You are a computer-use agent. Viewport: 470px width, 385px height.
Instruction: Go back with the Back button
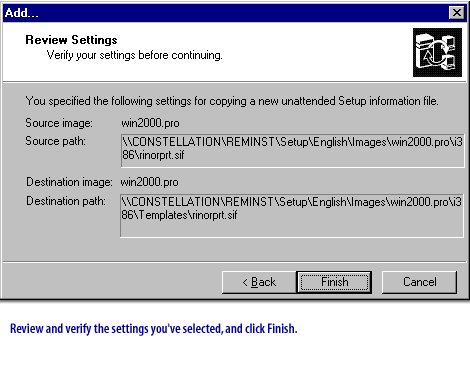(259, 282)
